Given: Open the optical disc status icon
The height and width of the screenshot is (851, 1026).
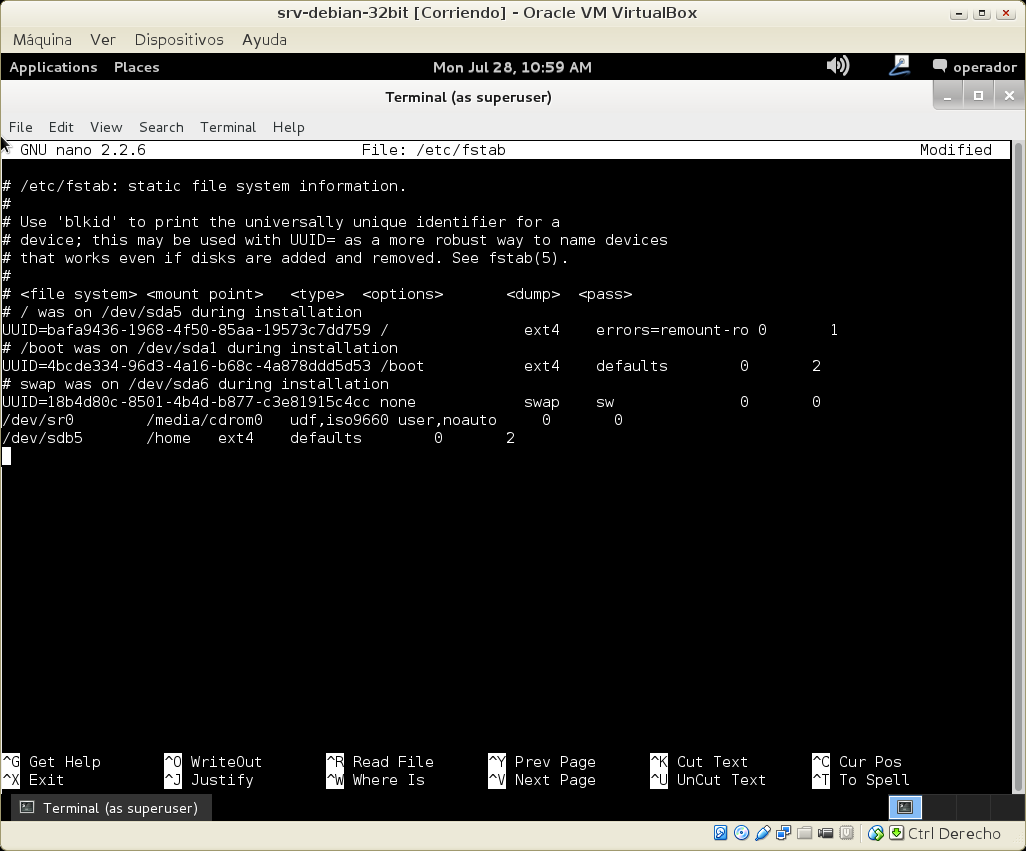Looking at the screenshot, I should tap(741, 833).
